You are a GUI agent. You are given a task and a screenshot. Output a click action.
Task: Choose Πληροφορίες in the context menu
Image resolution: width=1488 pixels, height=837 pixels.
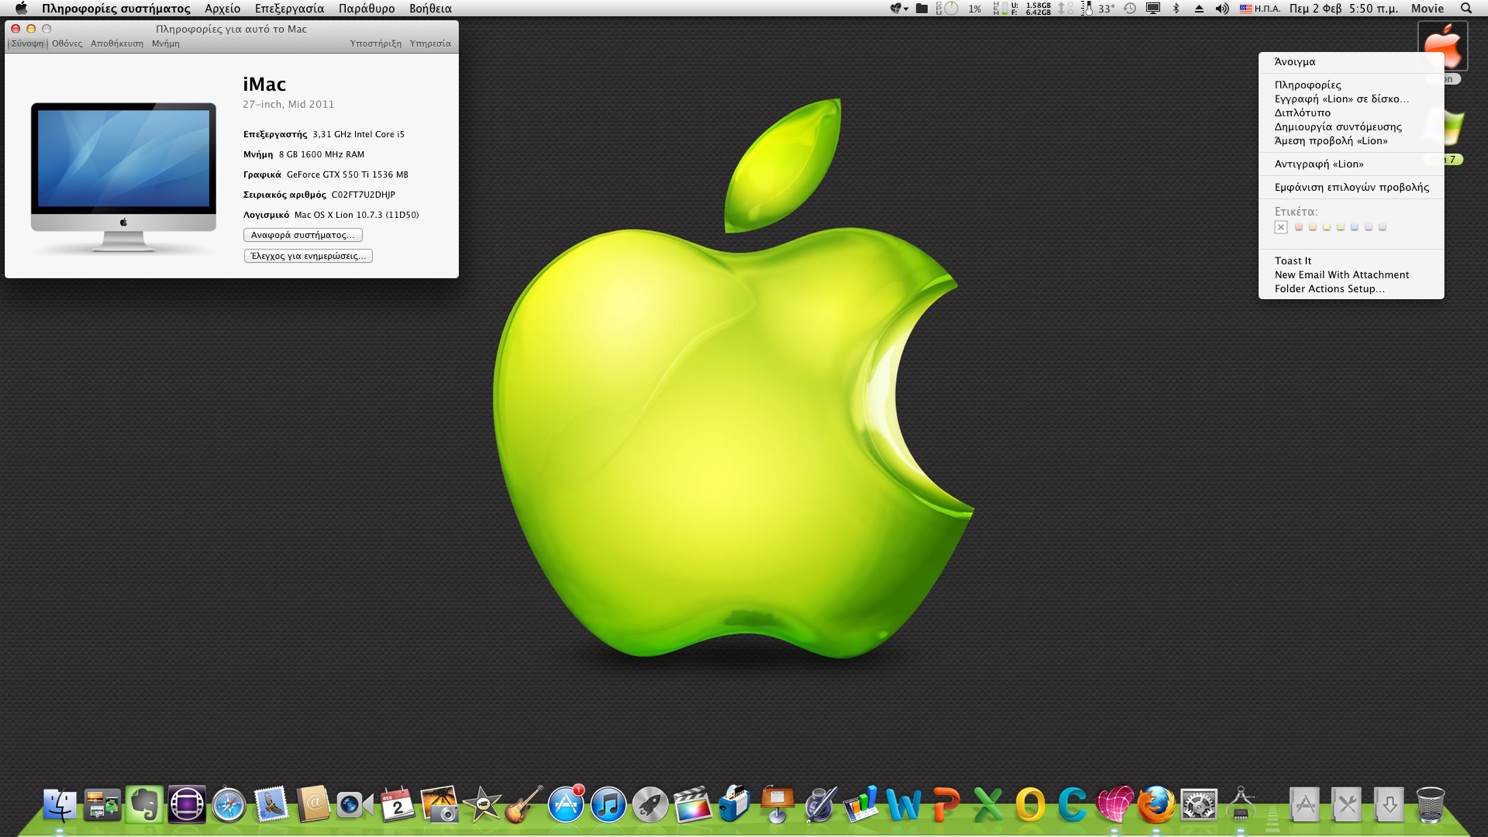coord(1351,85)
